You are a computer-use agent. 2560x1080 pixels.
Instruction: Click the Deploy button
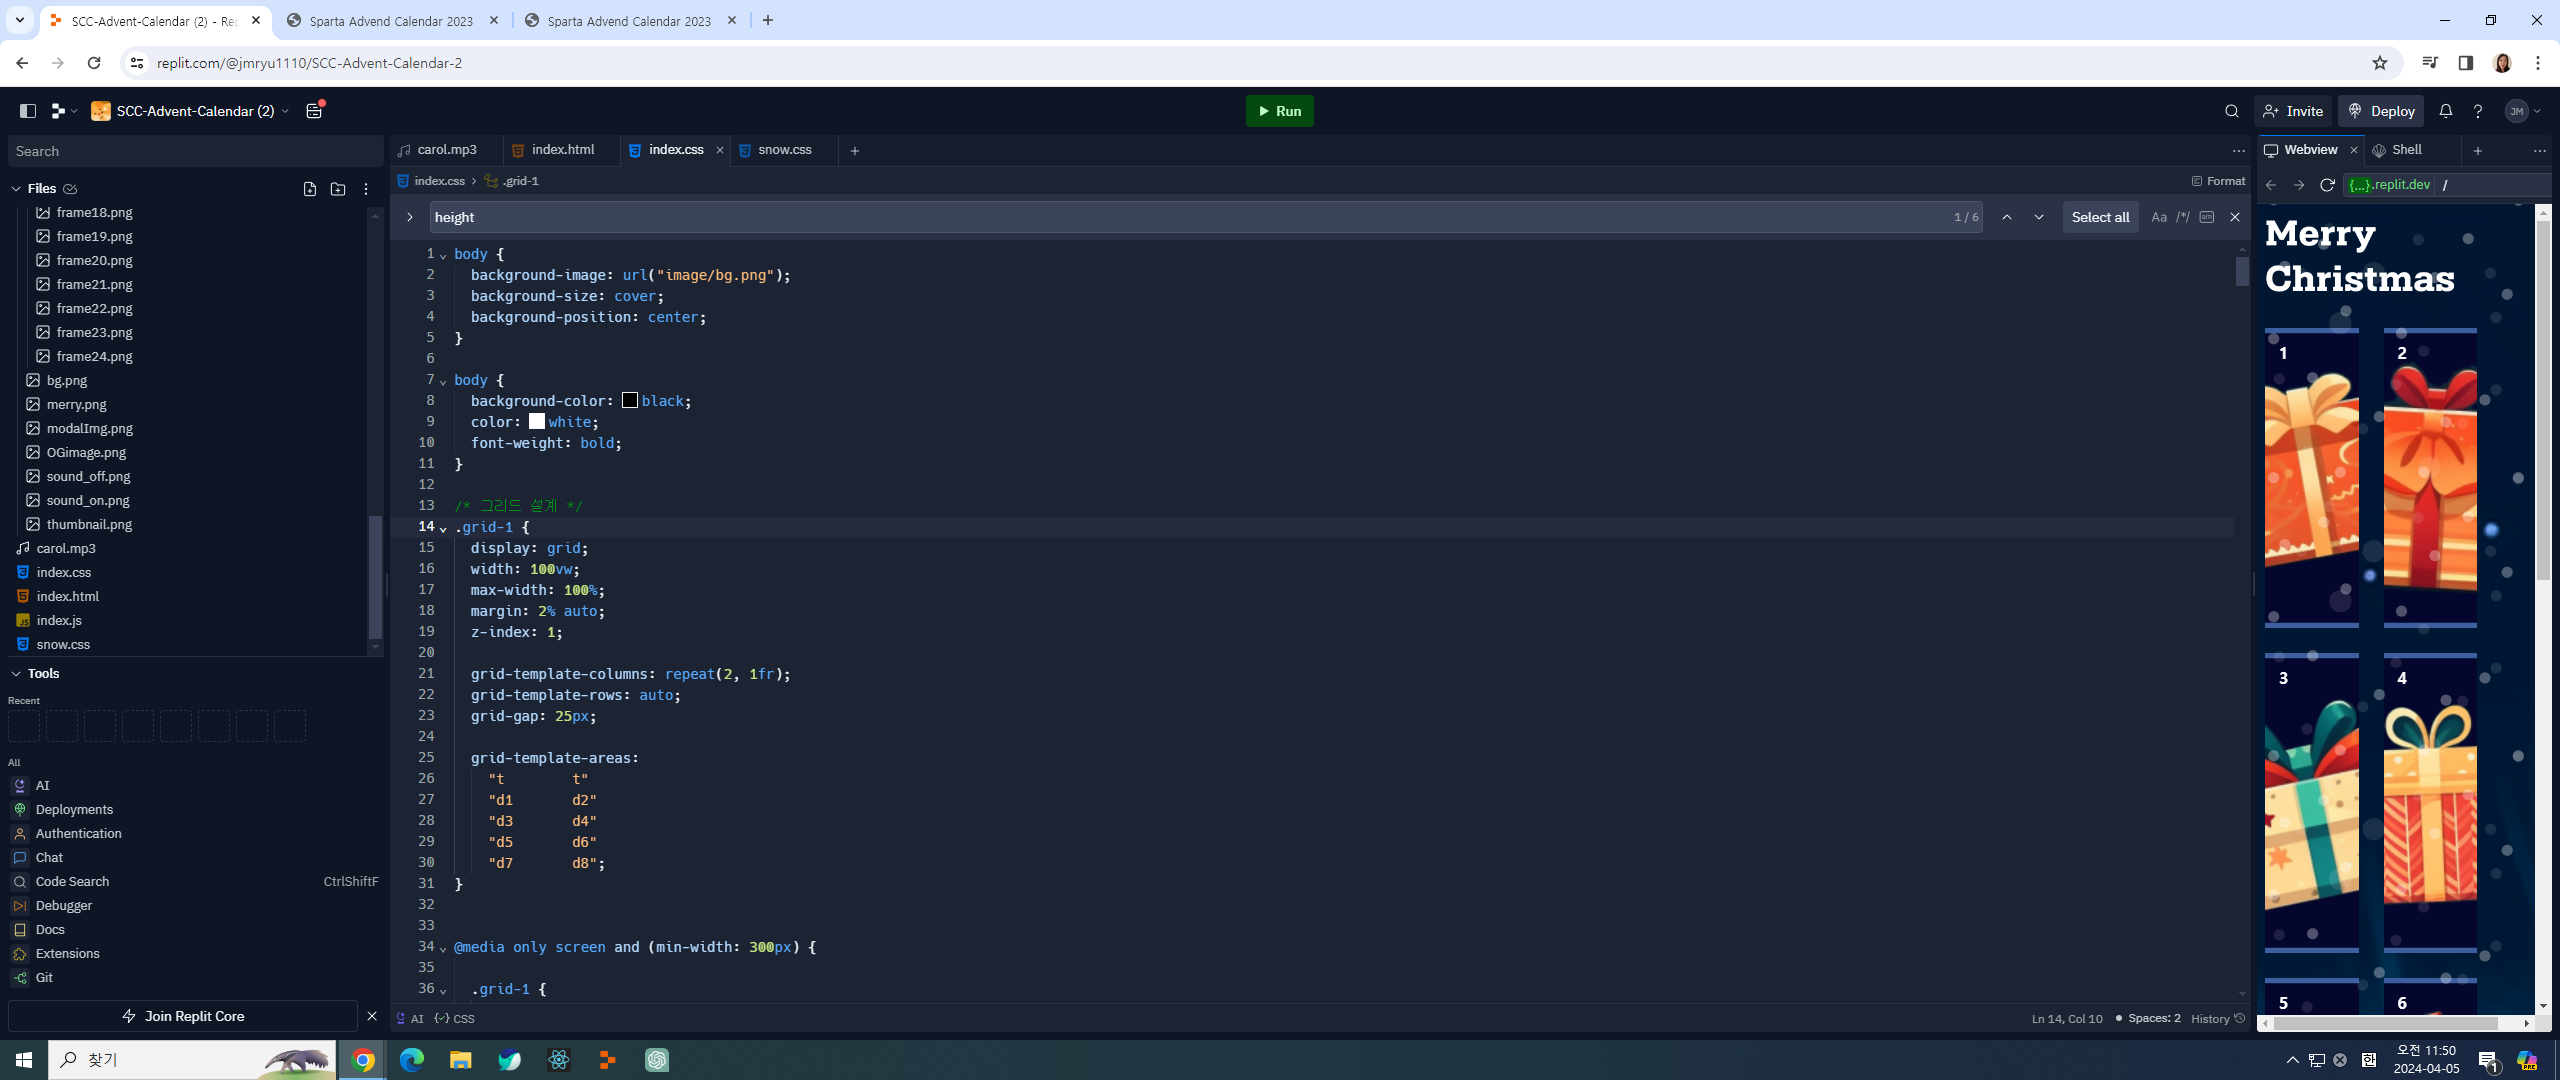[x=2381, y=111]
